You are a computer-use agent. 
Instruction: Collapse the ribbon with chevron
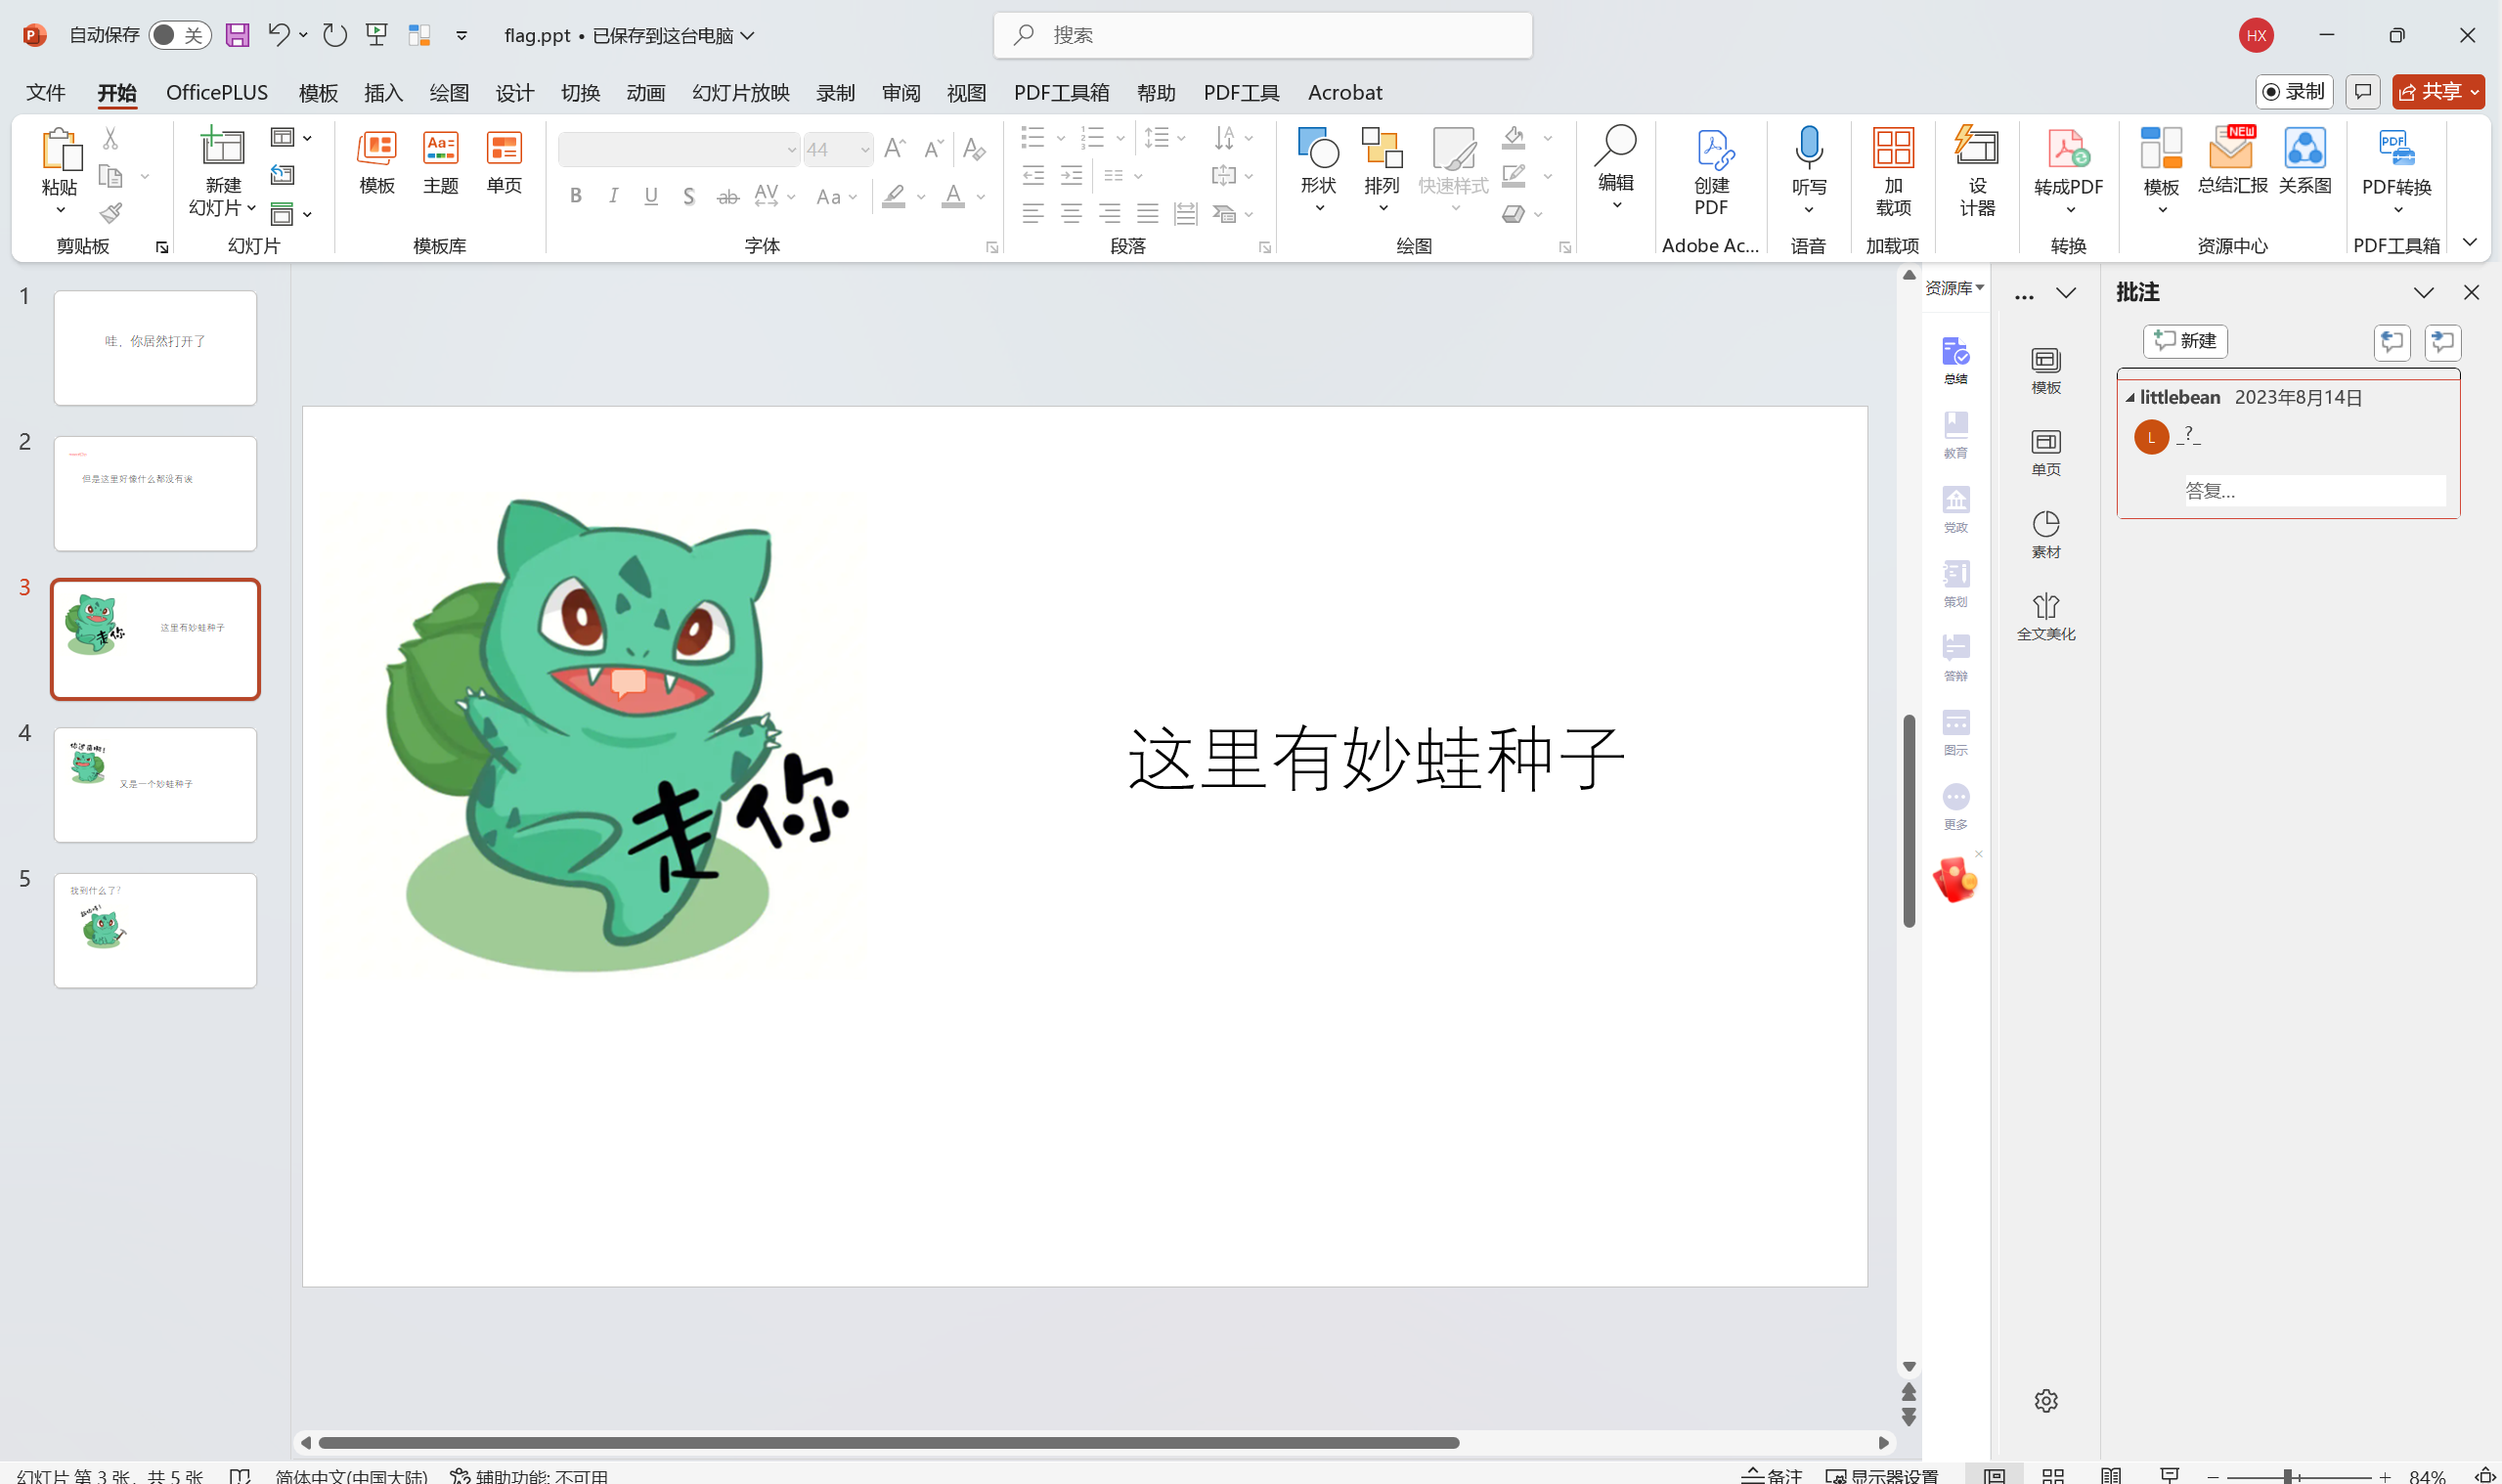click(x=2469, y=242)
